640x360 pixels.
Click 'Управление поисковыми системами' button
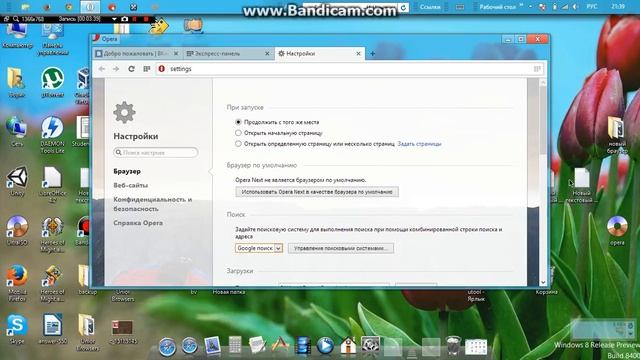(341, 248)
